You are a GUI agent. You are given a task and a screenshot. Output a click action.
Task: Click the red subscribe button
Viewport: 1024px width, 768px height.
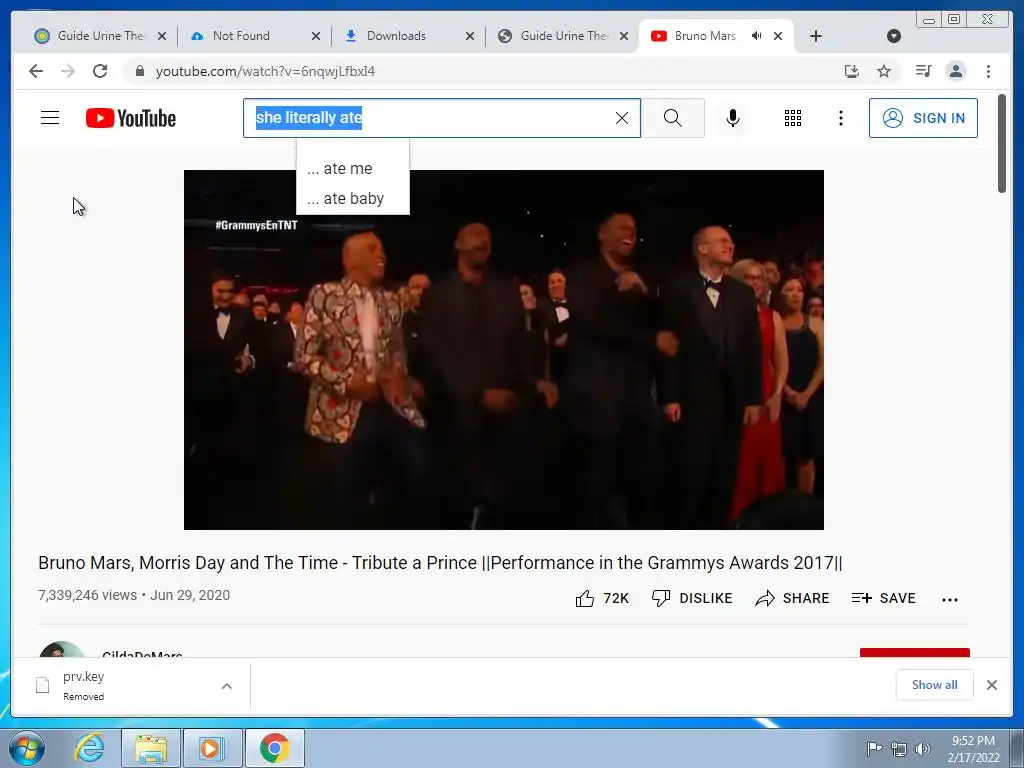pos(914,653)
